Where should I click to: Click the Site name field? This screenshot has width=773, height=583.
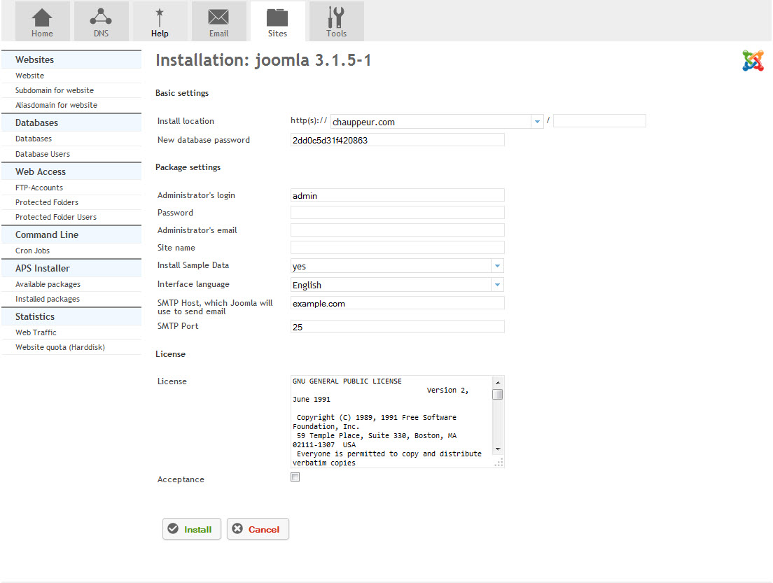397,247
